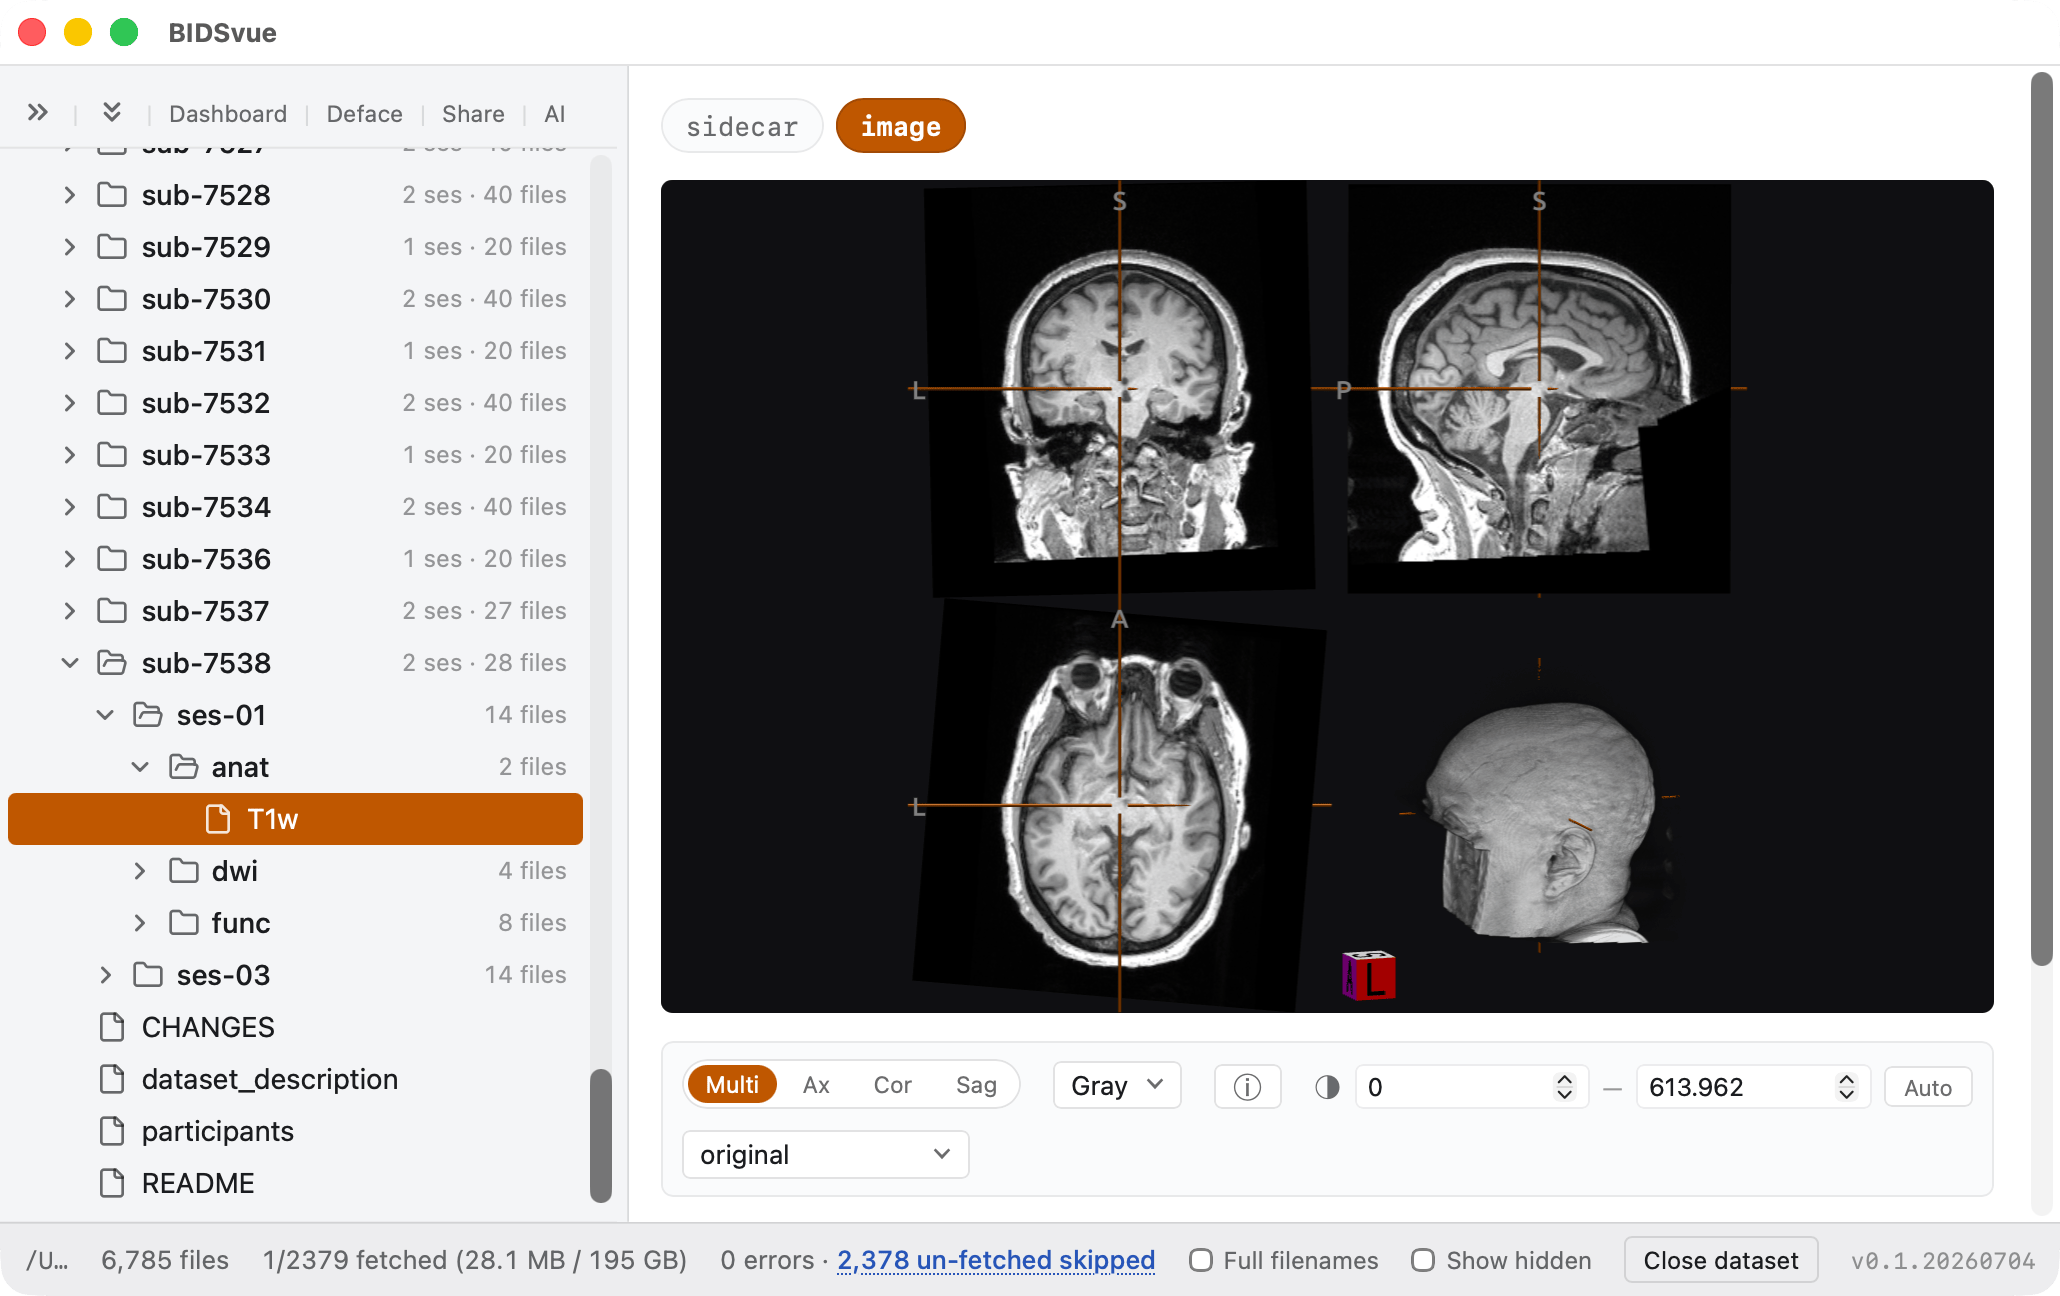The width and height of the screenshot is (2060, 1296).
Task: Switch to the Sag view mode
Action: point(976,1085)
